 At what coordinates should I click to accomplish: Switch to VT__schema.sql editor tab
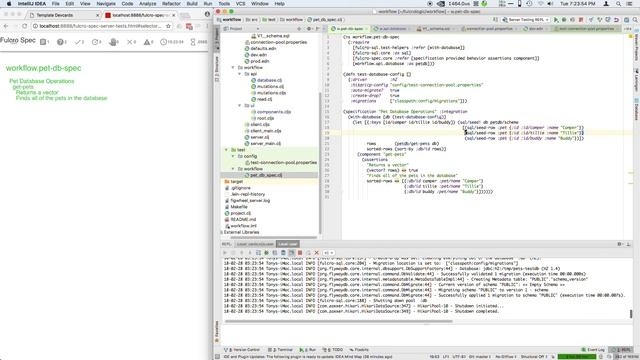[436, 29]
